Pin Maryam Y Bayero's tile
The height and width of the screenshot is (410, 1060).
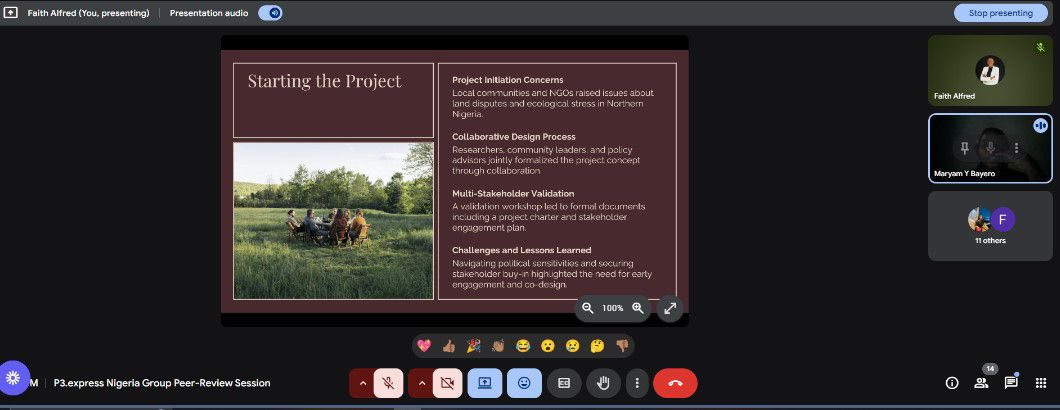(x=965, y=147)
